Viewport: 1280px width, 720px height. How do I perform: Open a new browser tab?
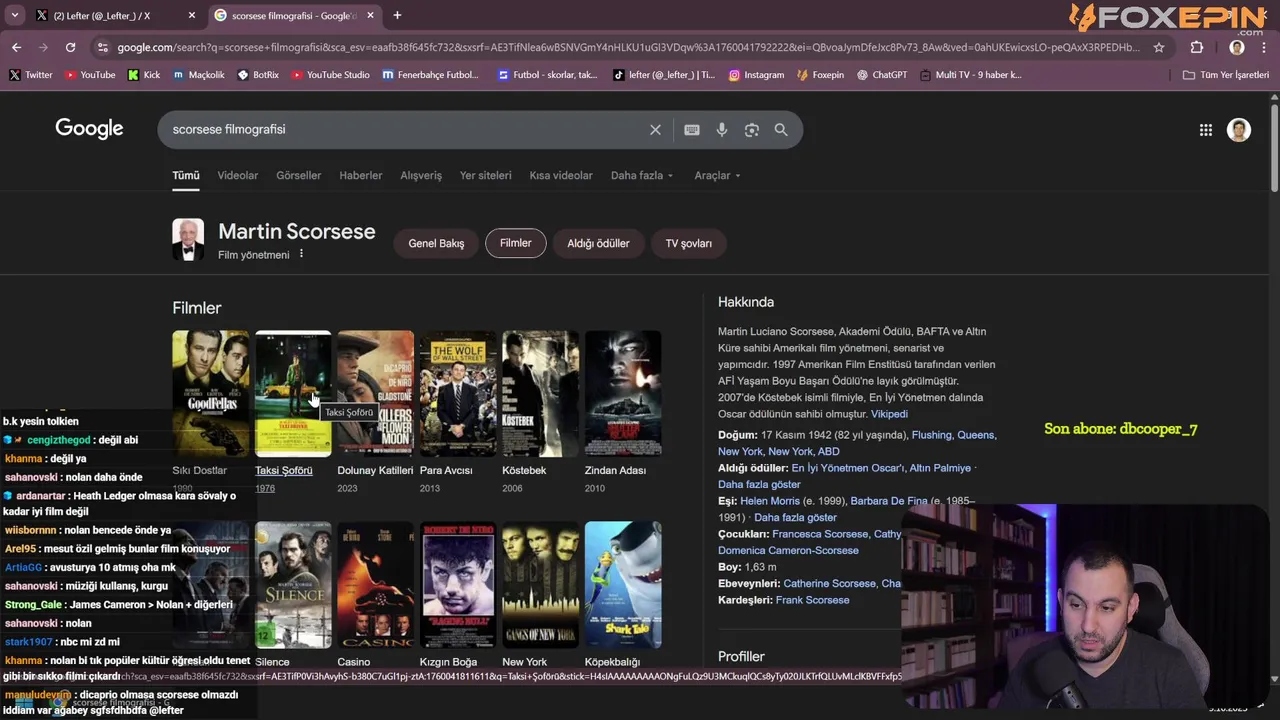pos(397,15)
